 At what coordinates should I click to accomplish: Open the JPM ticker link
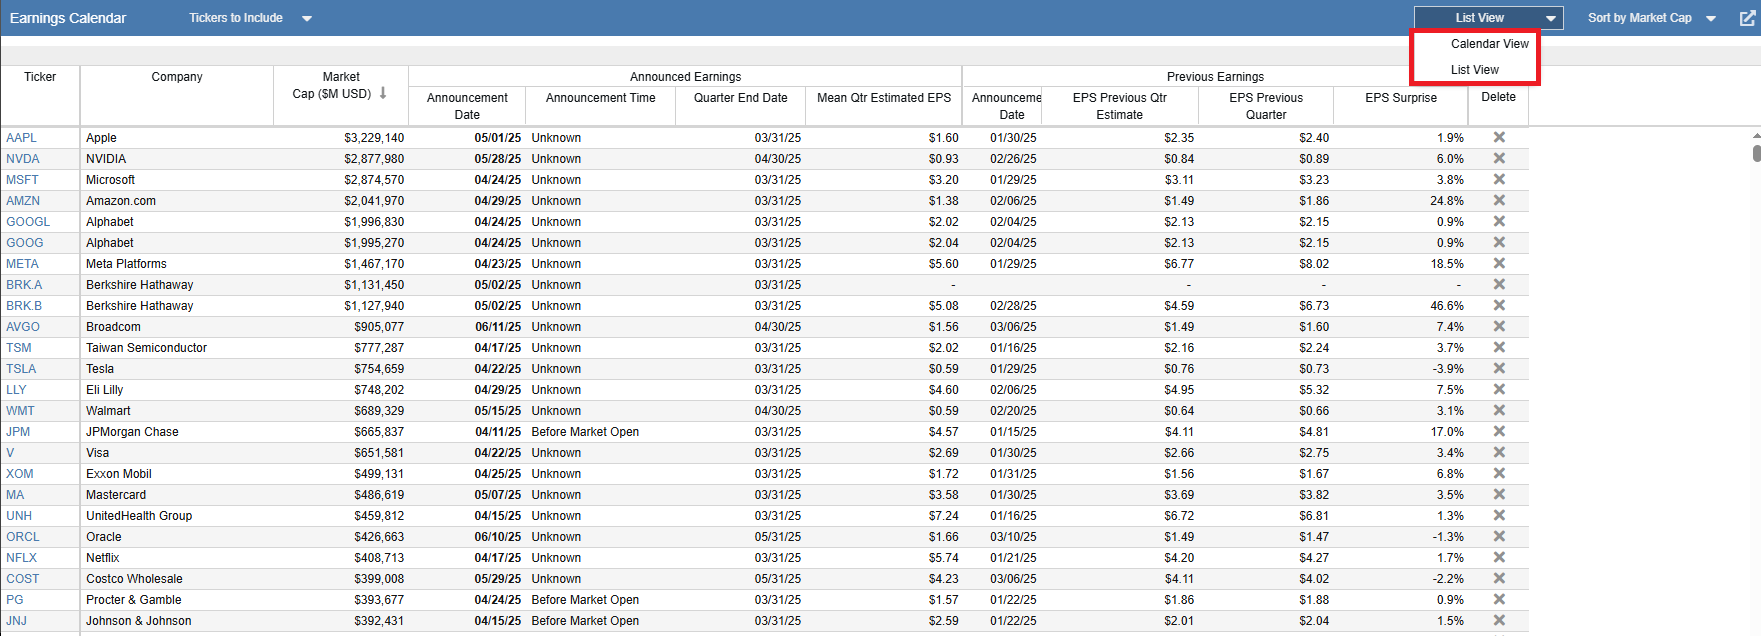point(18,432)
